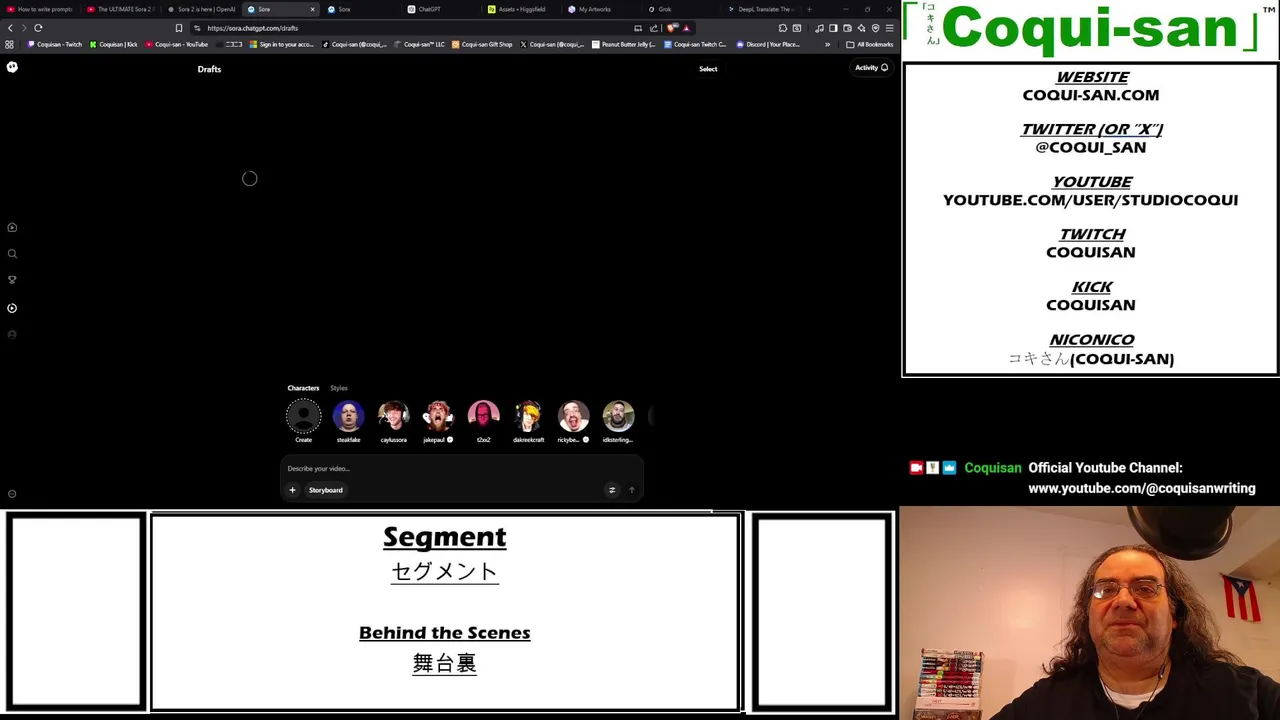Open the drafts icon in Sora sidebar
Image resolution: width=1280 pixels, height=720 pixels.
click(x=12, y=308)
